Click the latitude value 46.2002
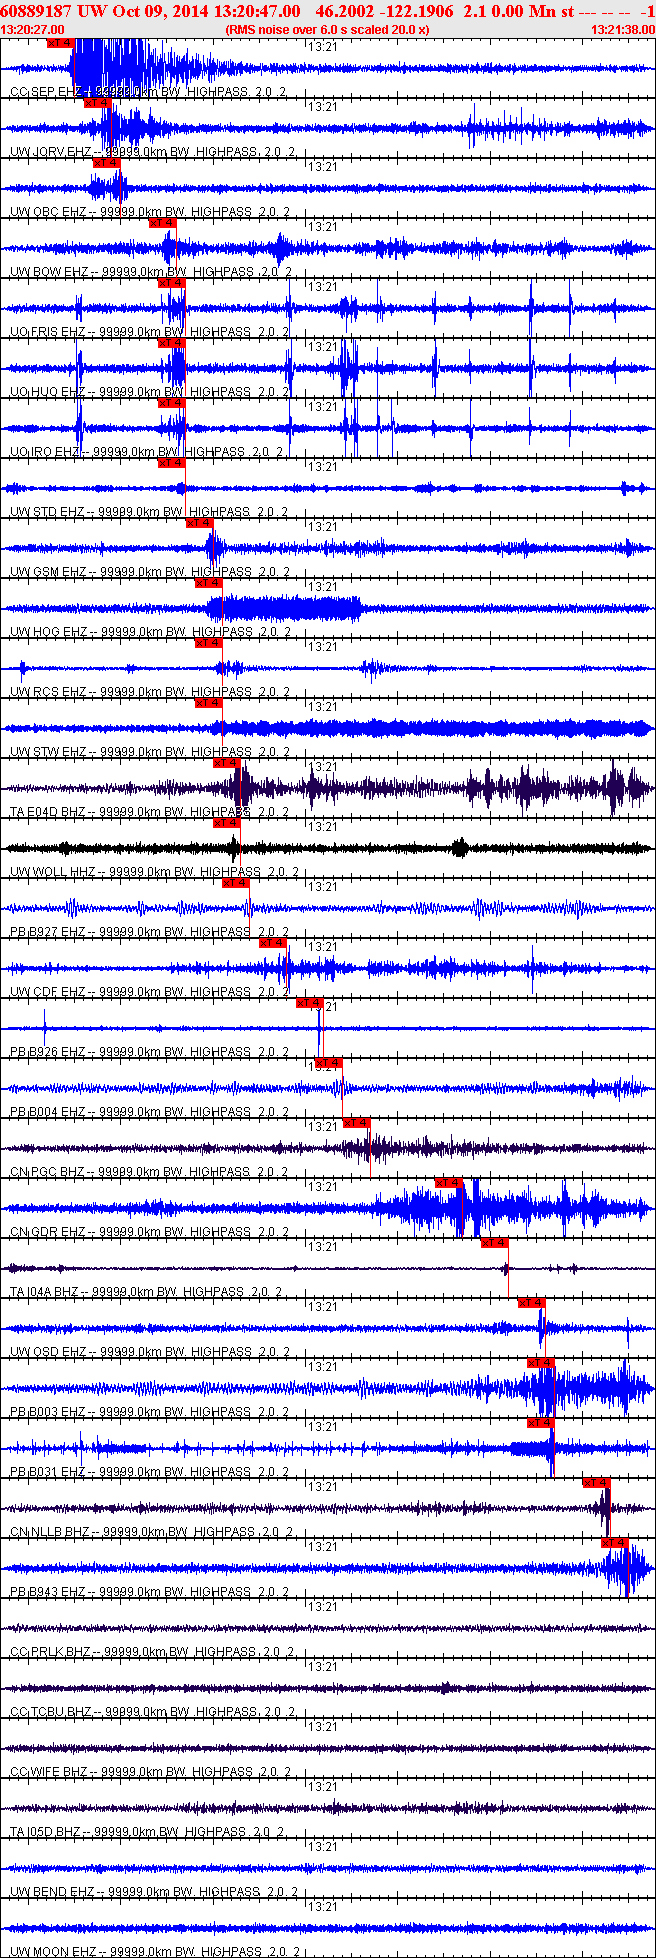 346,11
